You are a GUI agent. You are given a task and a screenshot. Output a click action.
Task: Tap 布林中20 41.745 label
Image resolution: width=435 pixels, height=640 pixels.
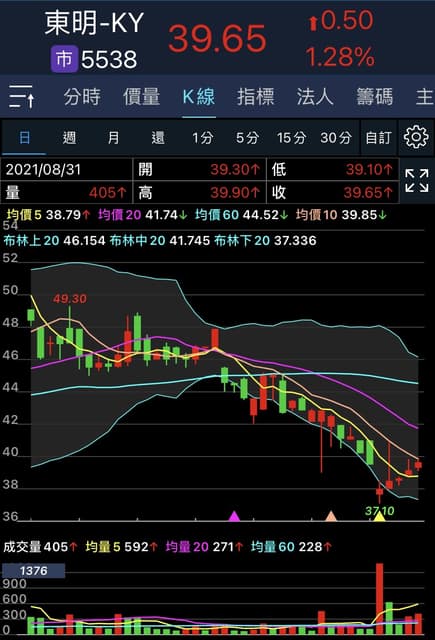point(160,240)
